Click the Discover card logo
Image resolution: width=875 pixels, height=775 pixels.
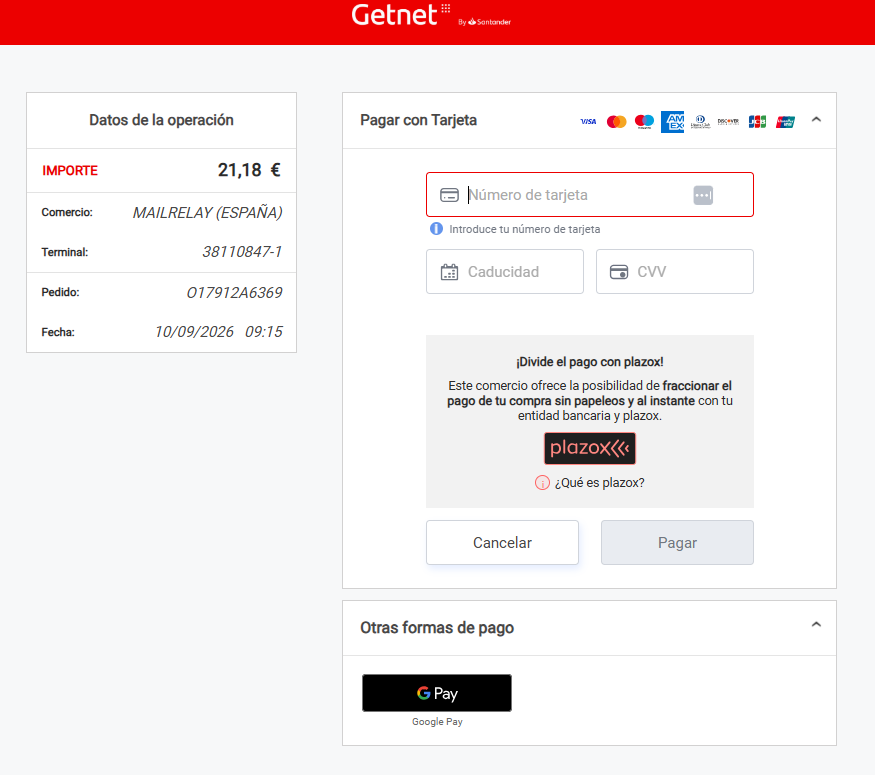pos(728,121)
